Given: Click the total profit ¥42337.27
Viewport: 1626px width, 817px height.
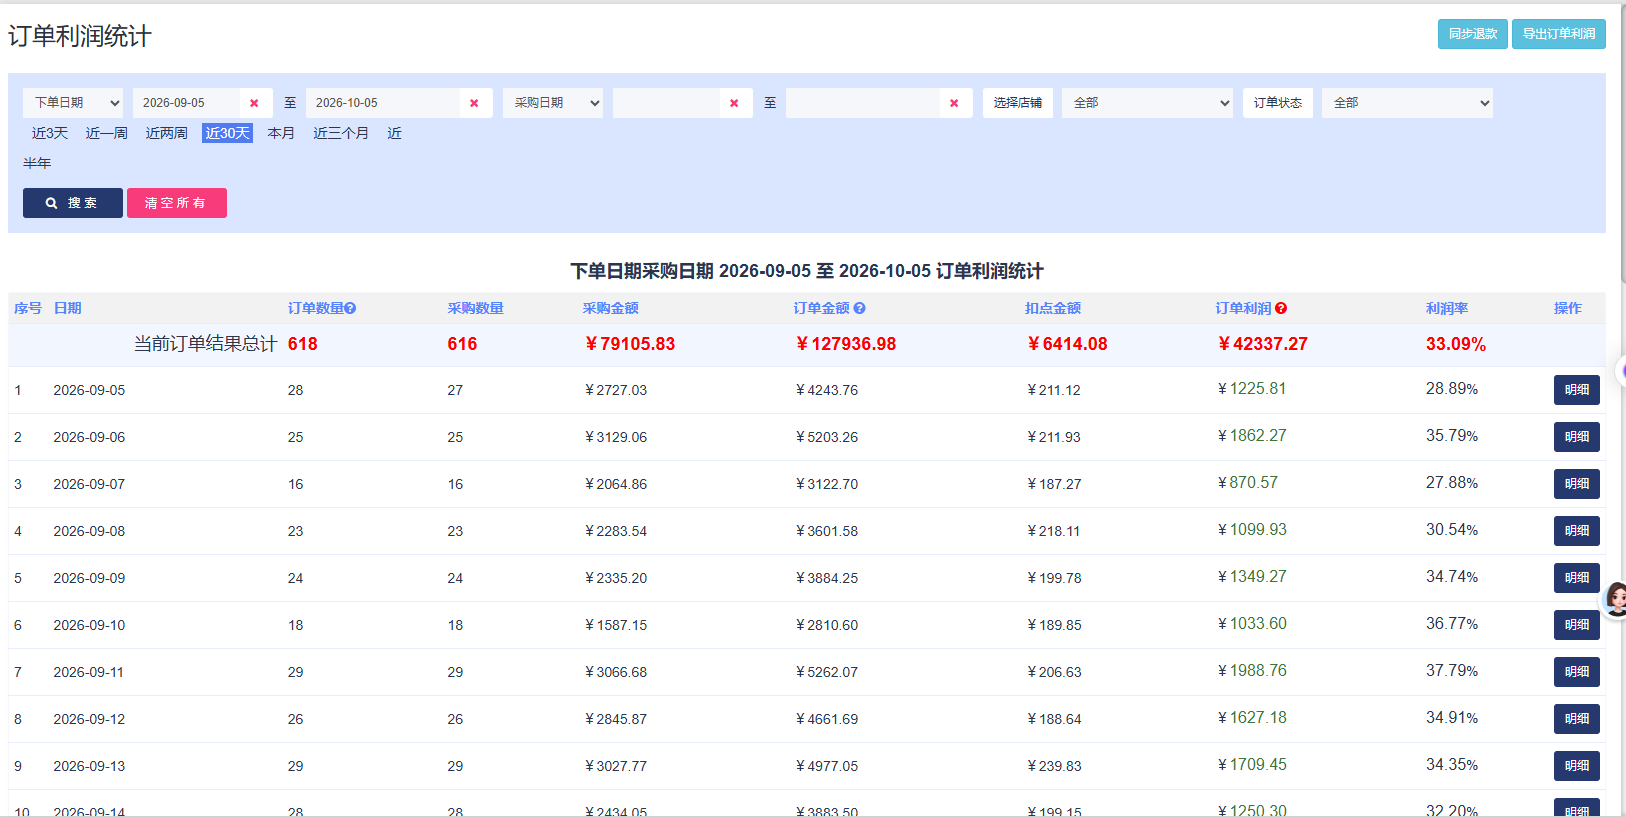Looking at the screenshot, I should click(1263, 344).
